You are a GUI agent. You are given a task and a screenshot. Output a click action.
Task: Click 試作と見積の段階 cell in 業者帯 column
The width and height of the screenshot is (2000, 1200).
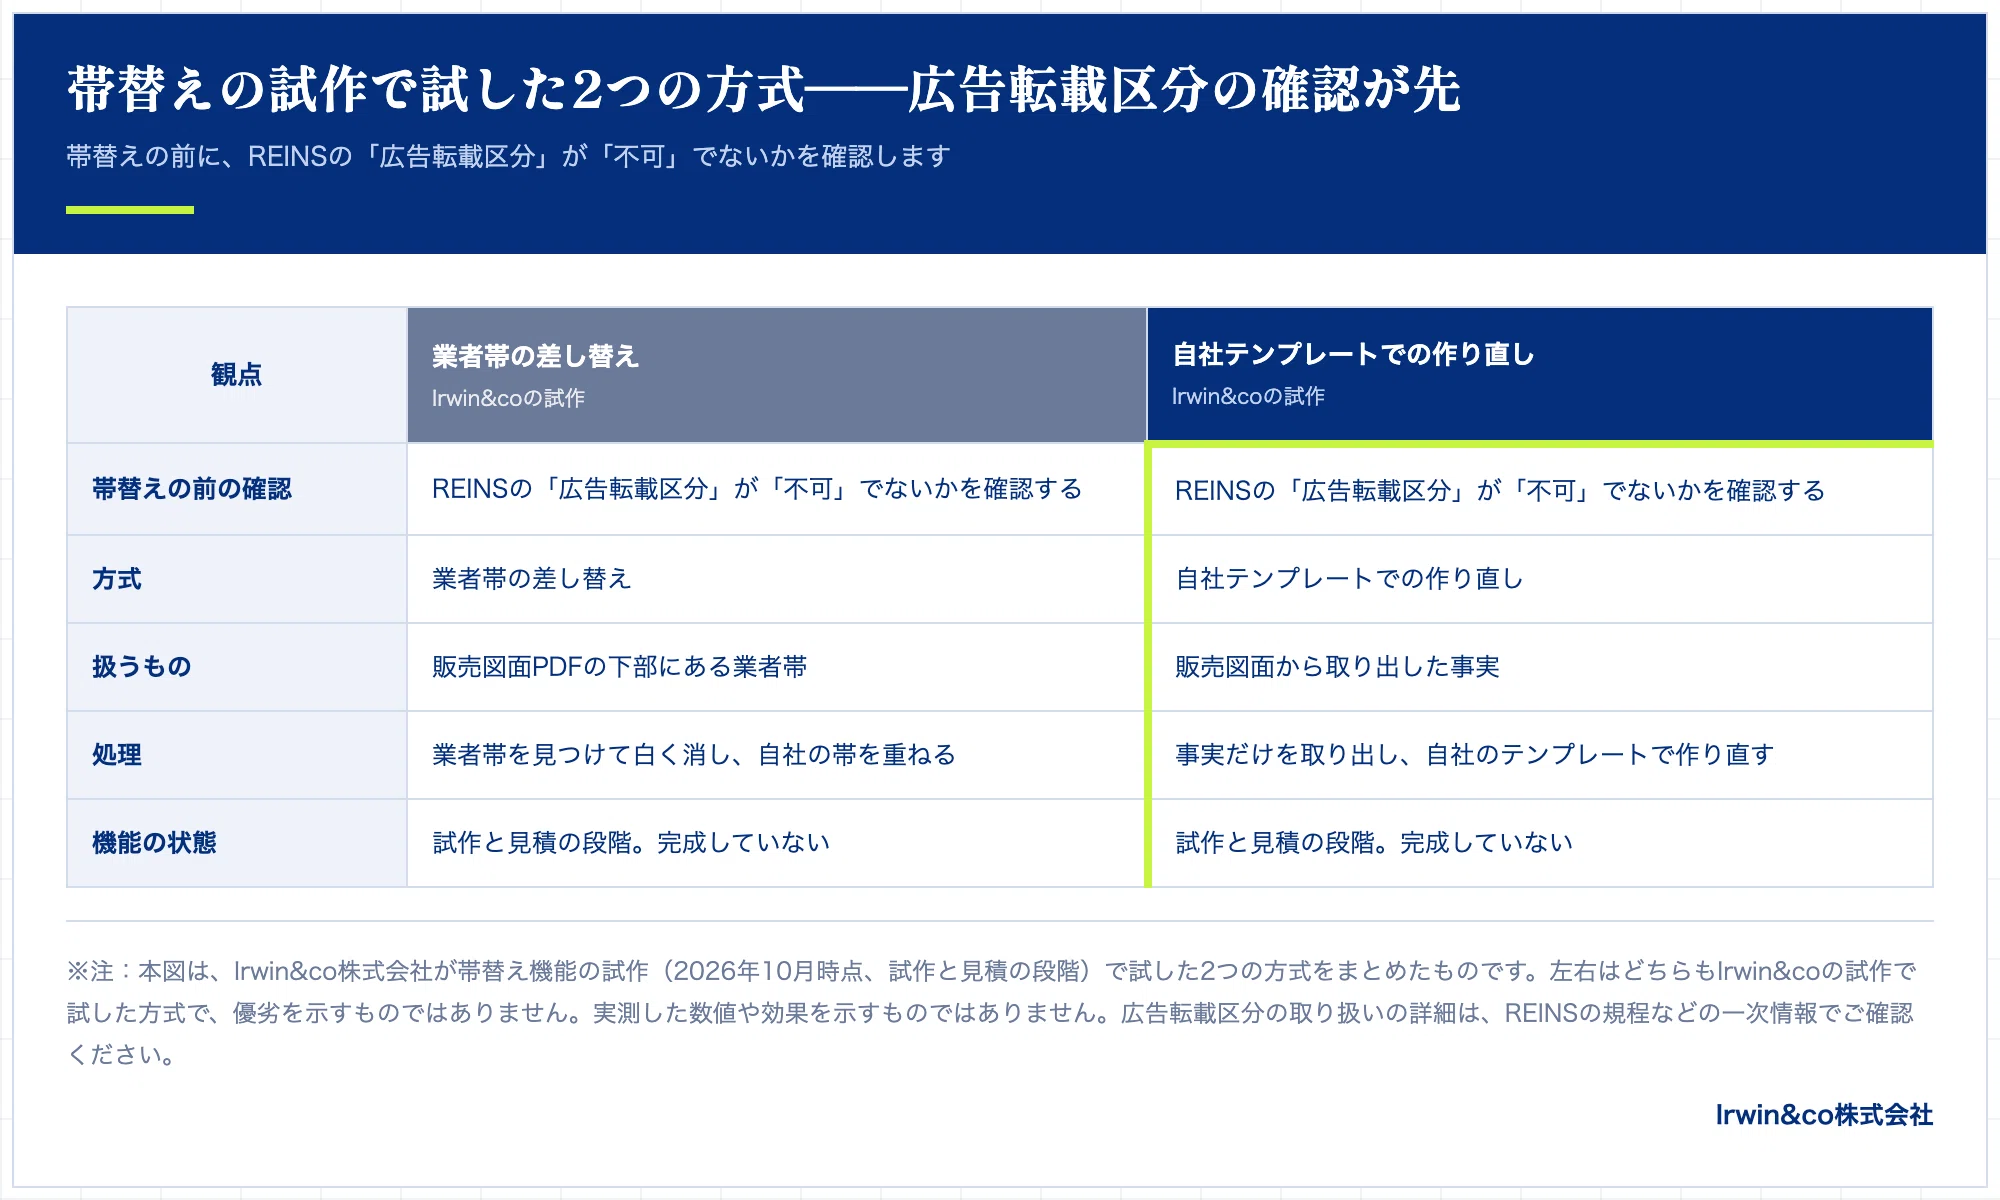[776, 843]
